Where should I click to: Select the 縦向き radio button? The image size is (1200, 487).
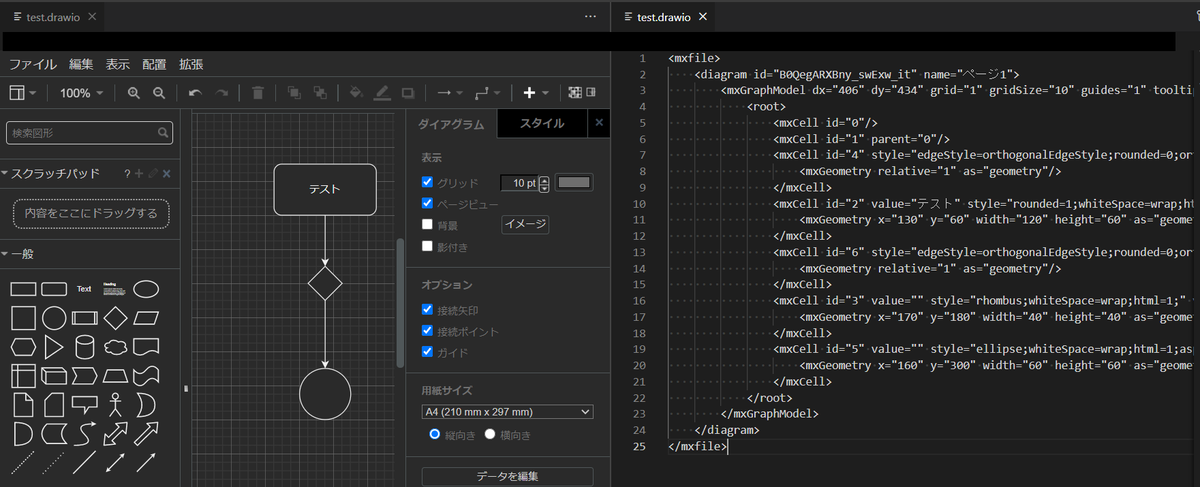click(435, 434)
